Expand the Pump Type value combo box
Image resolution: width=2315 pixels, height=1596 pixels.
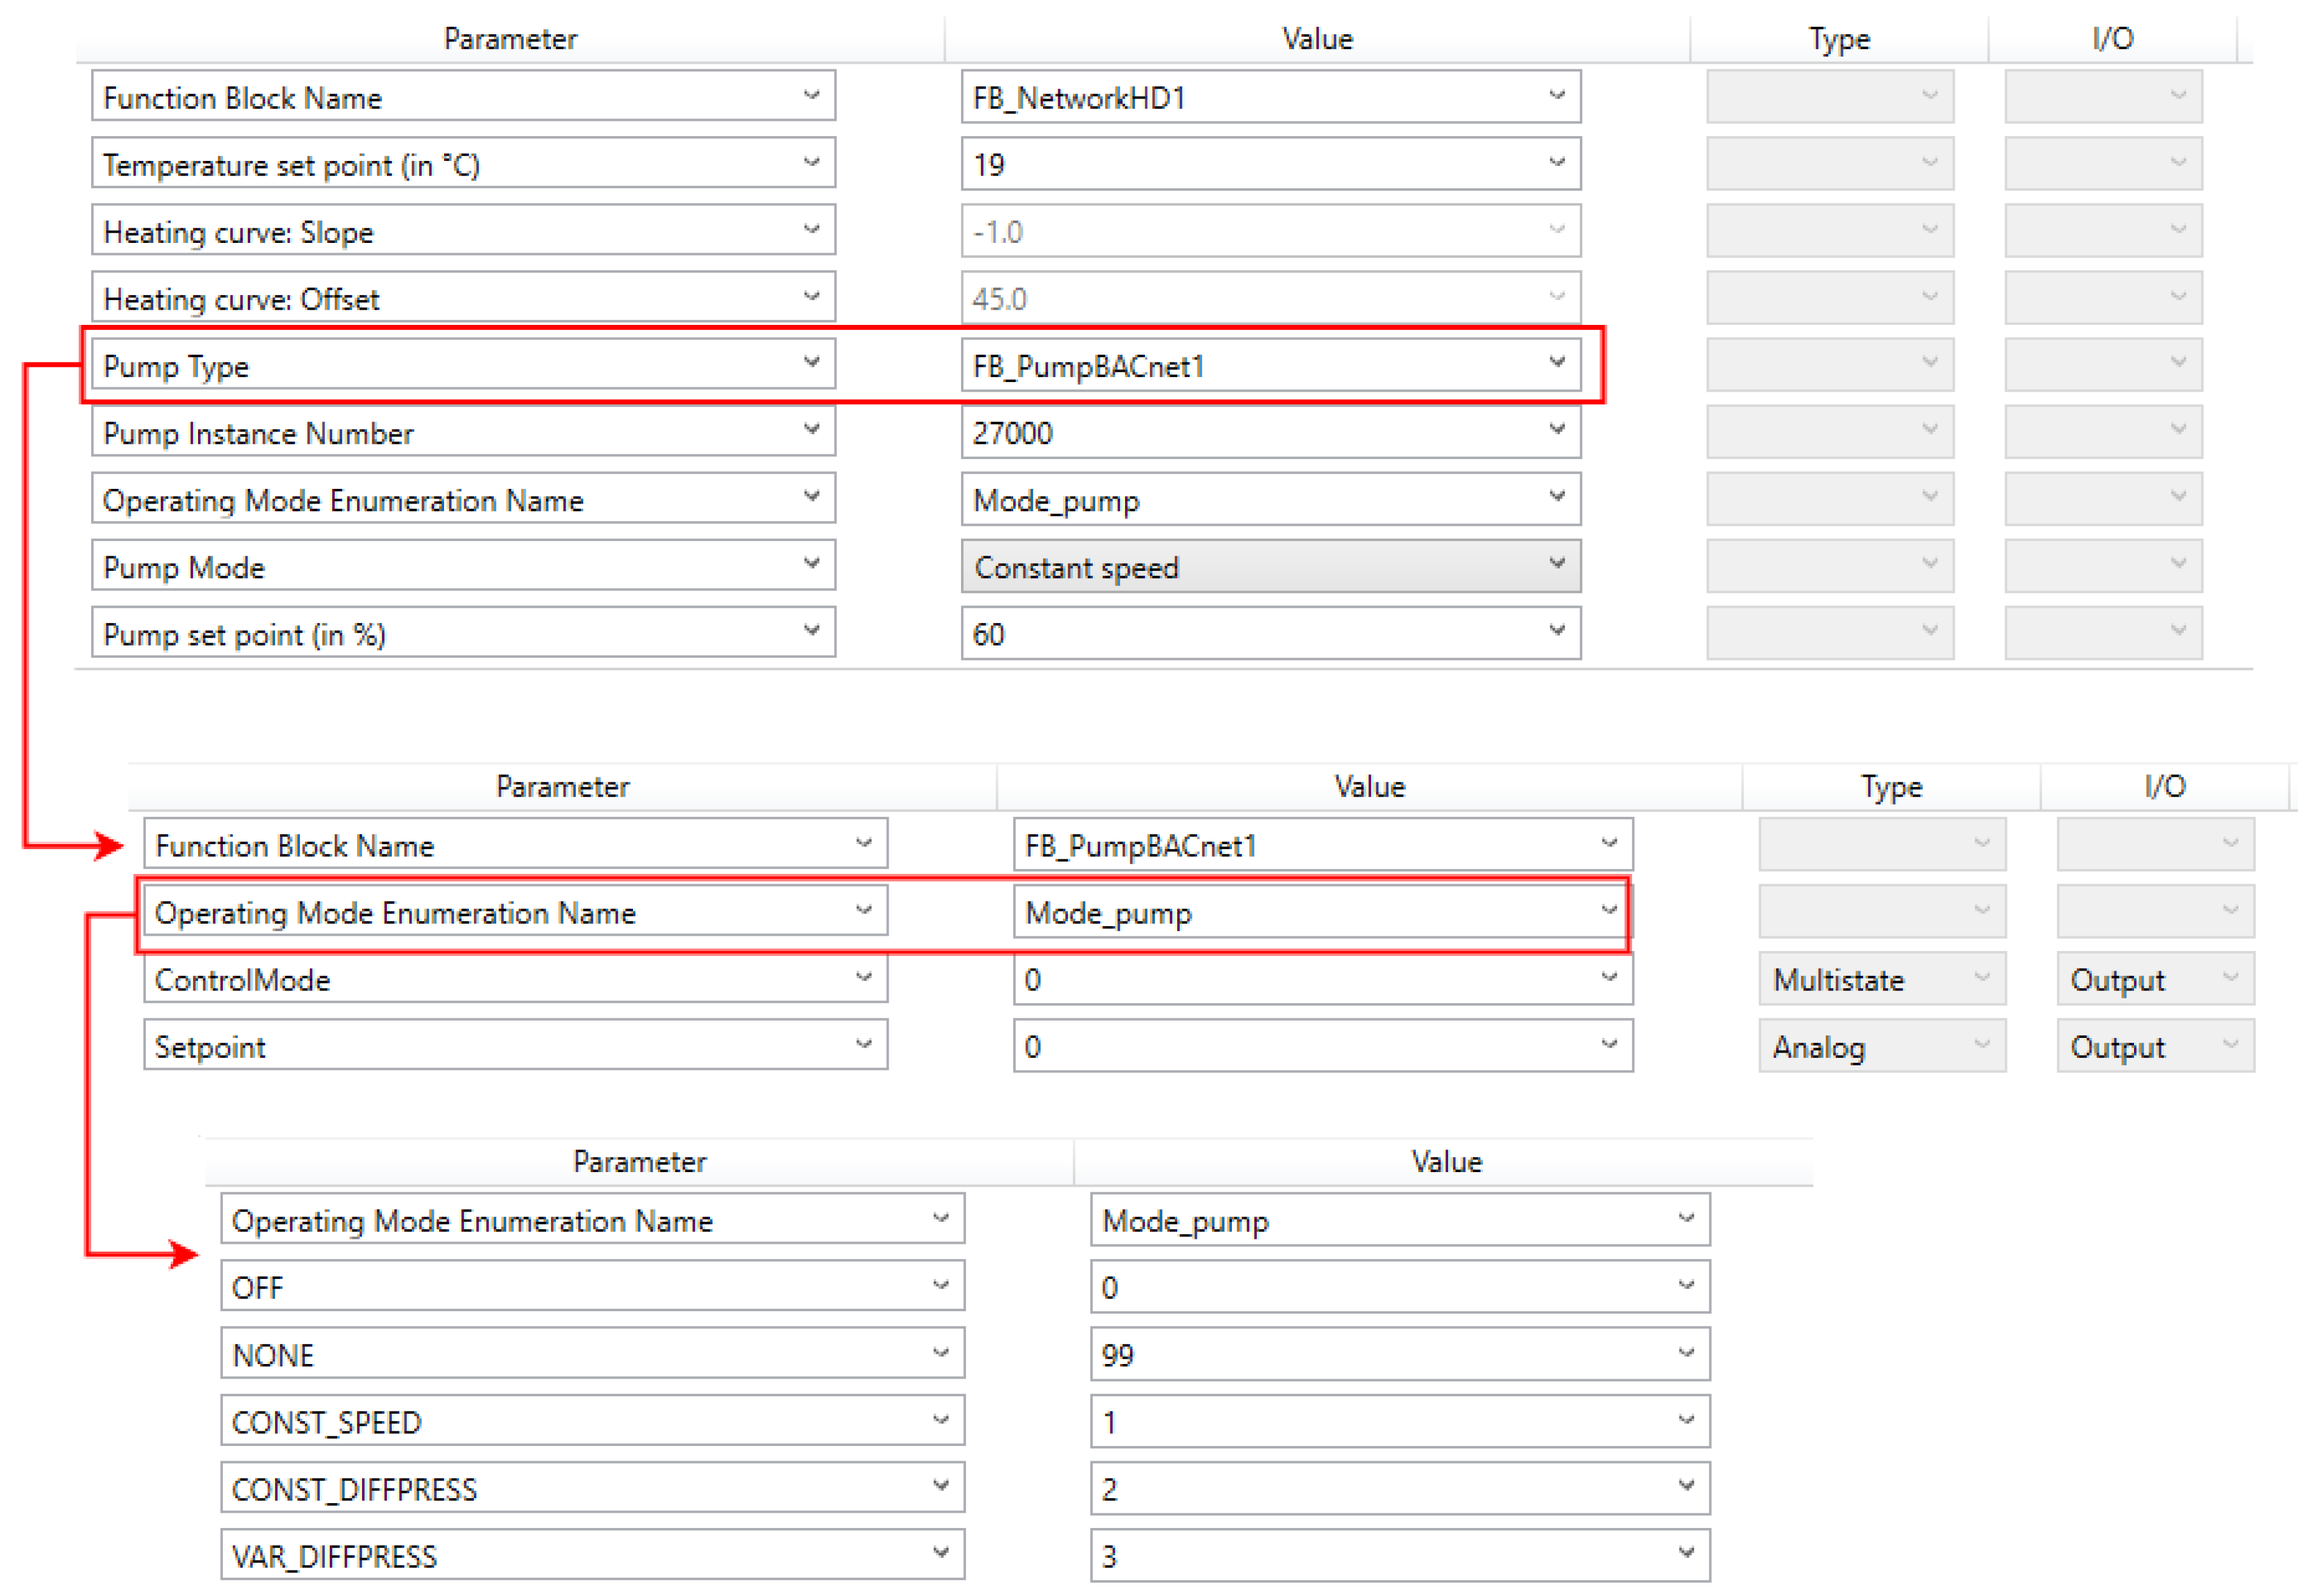pos(1556,363)
